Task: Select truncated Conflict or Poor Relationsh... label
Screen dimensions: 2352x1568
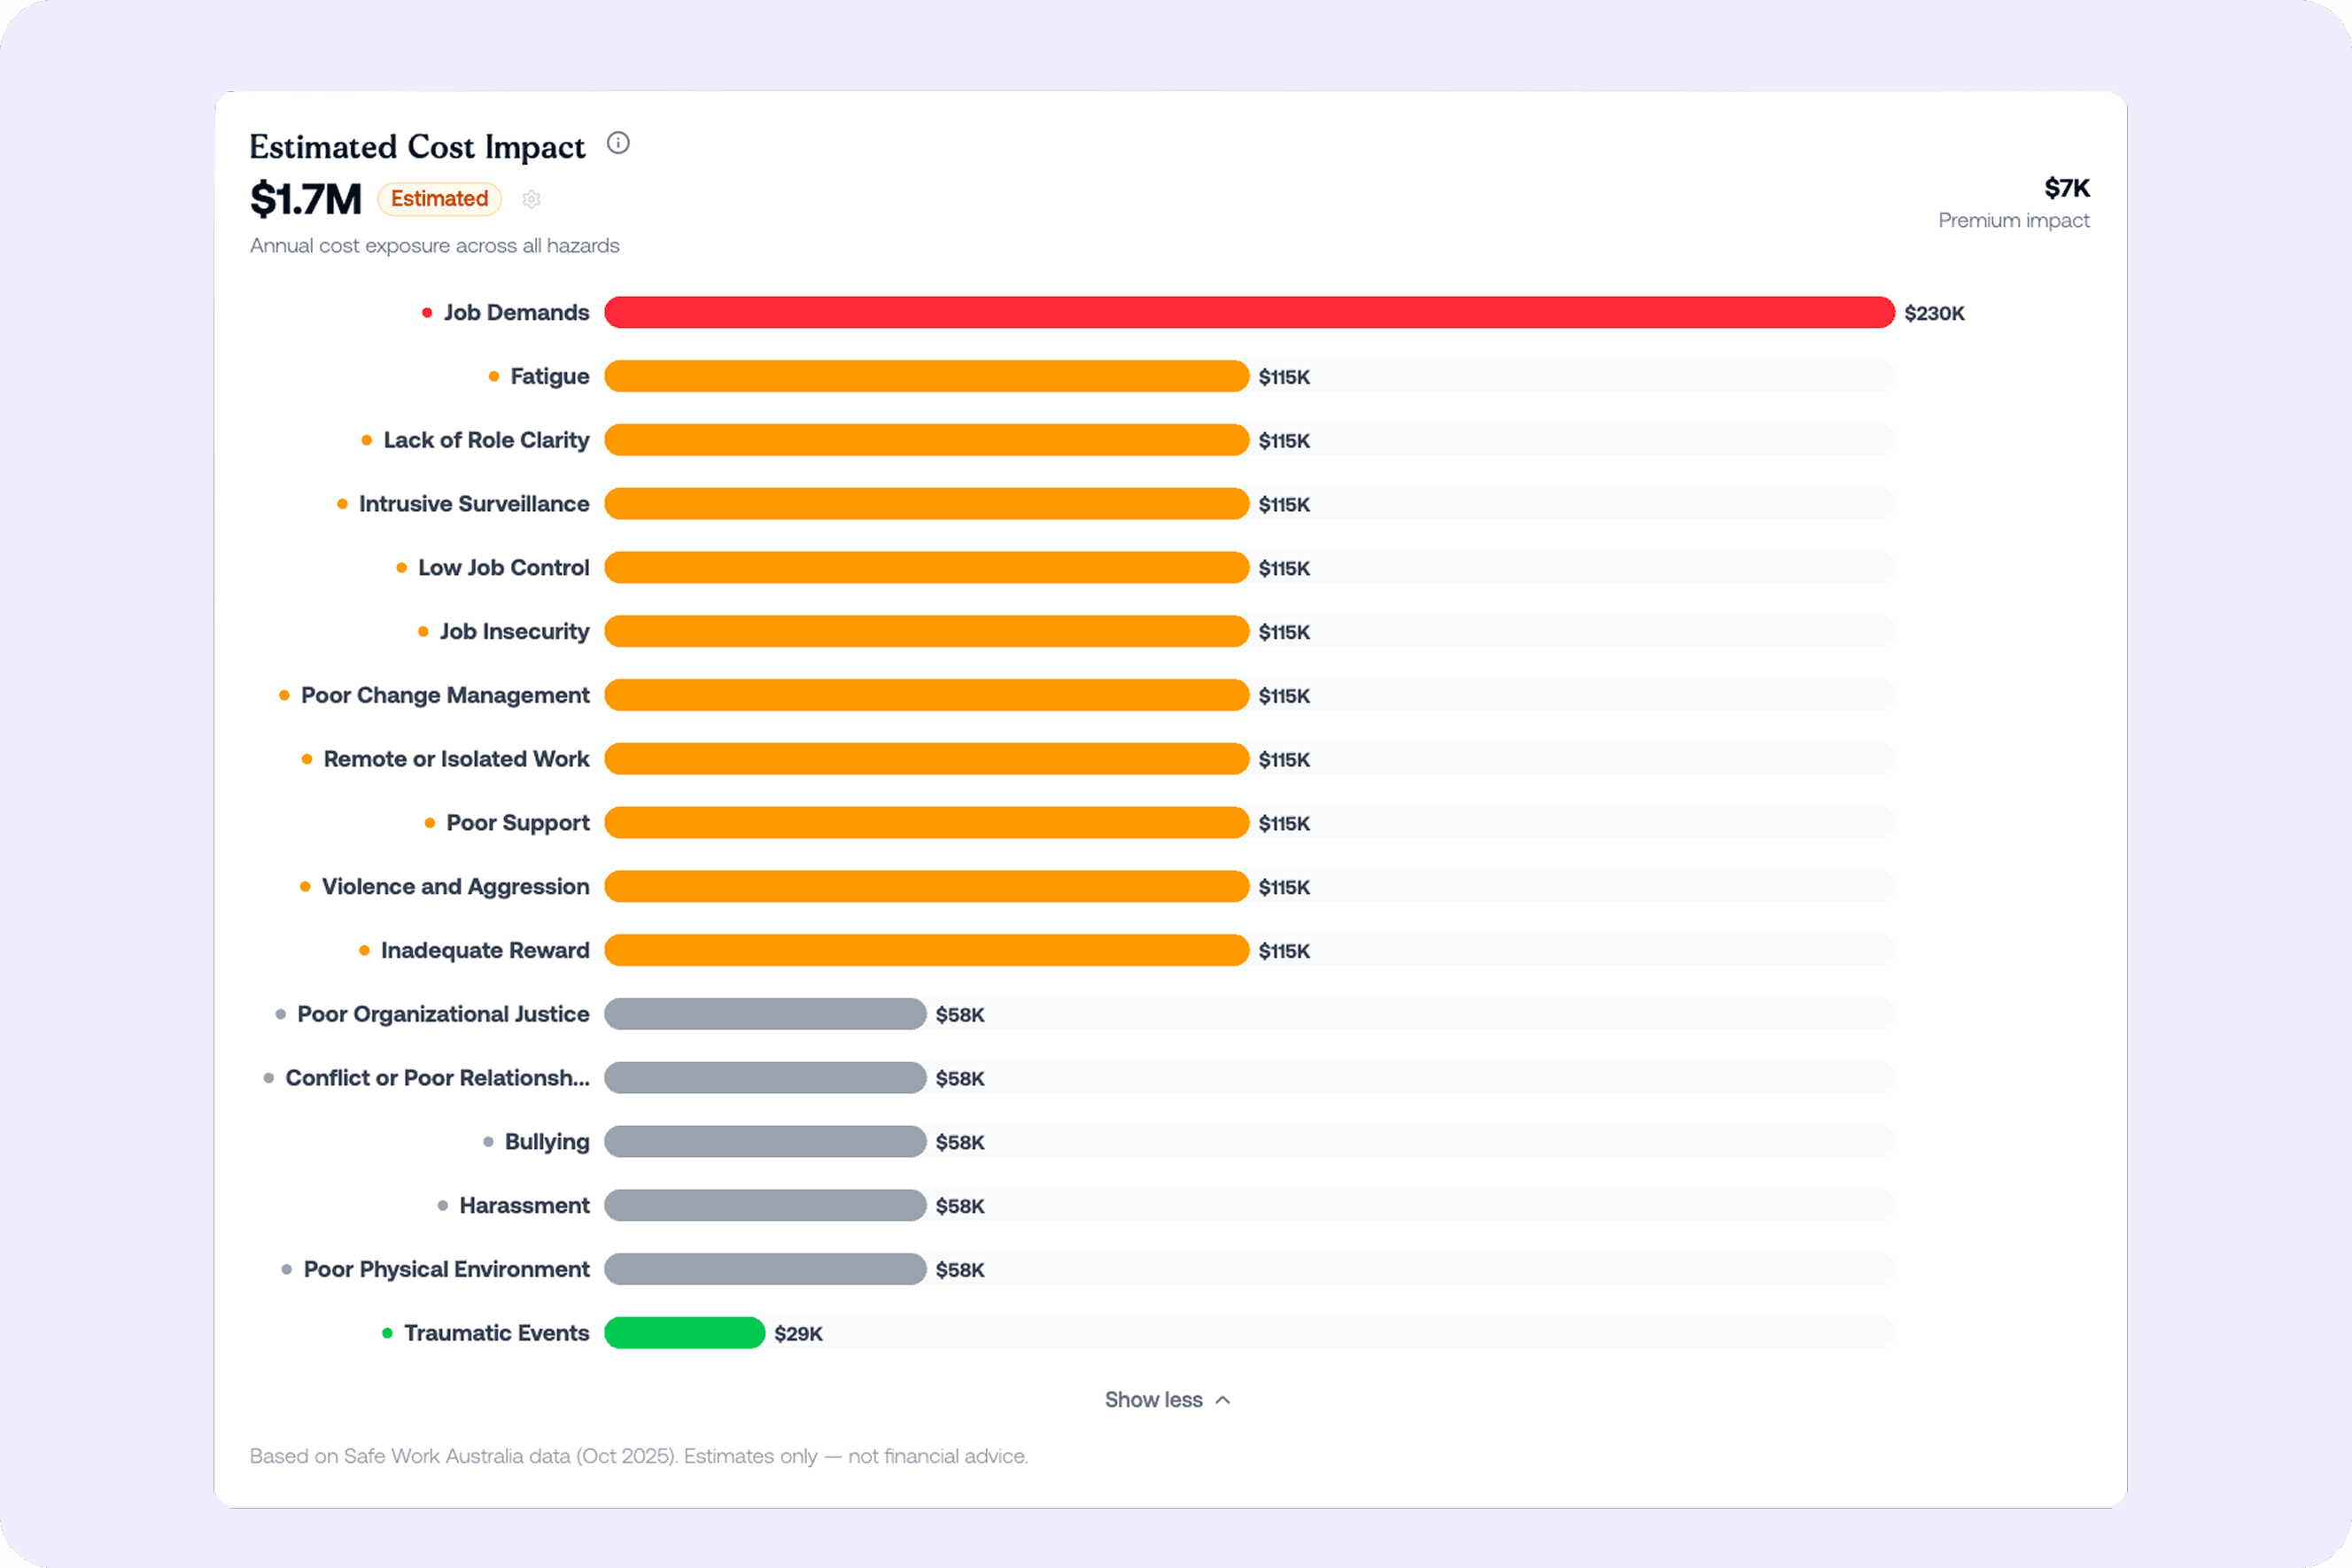Action: [x=437, y=1078]
